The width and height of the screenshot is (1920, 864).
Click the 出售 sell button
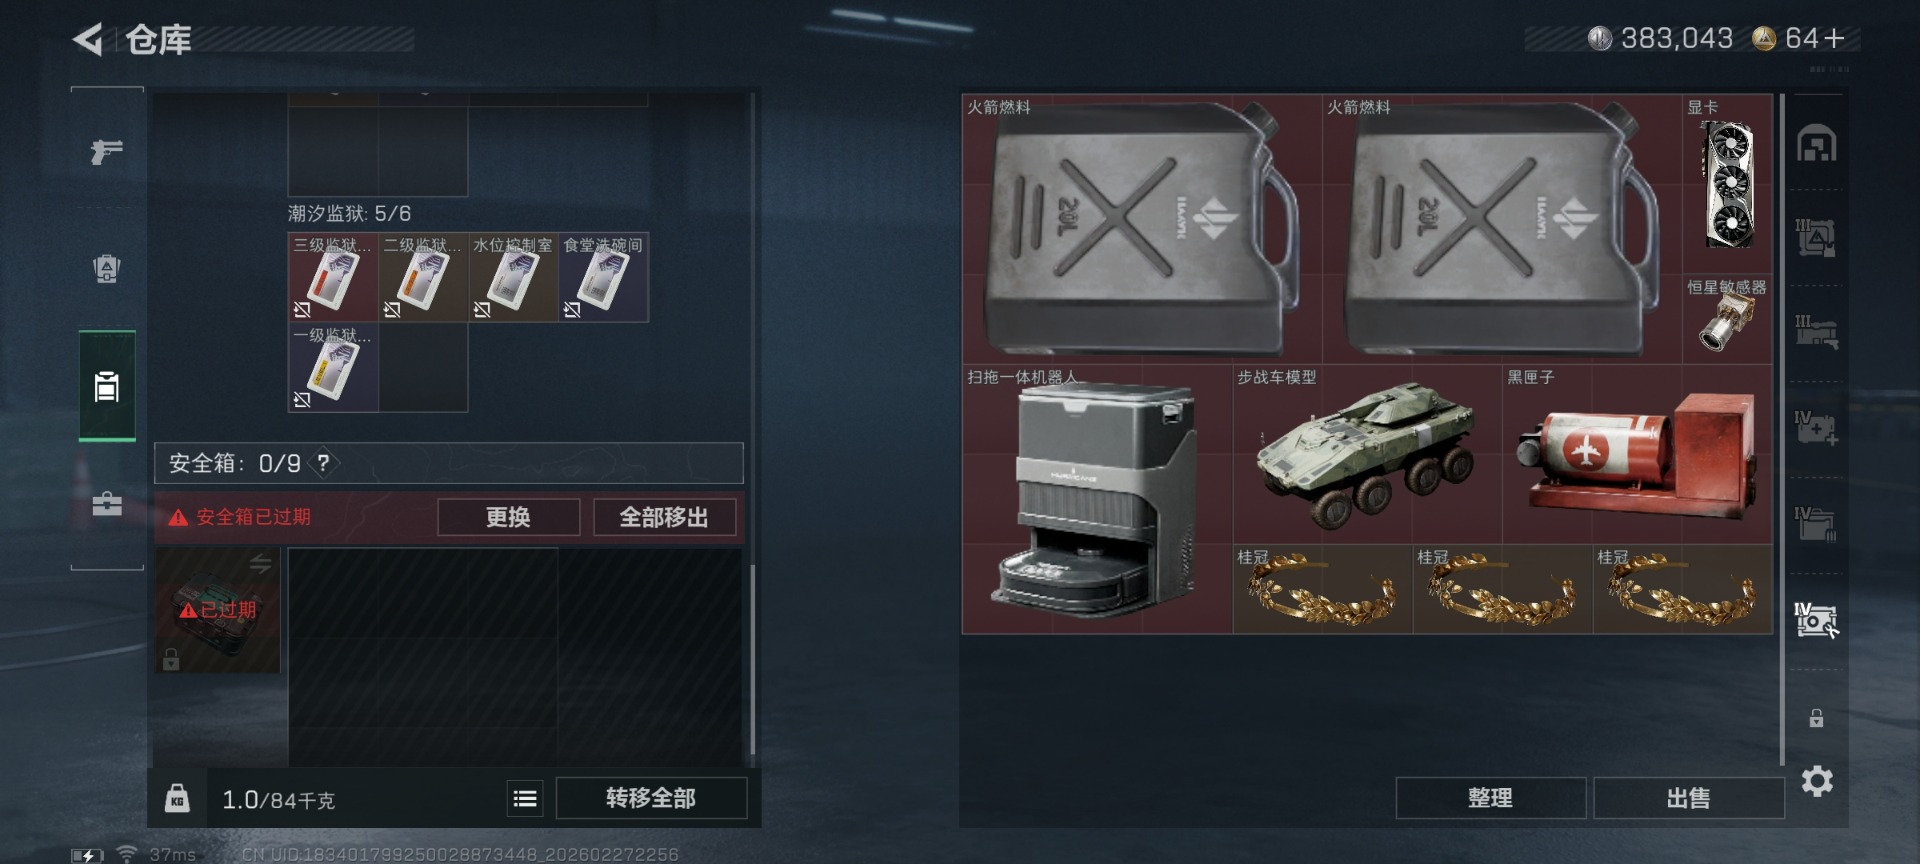point(1688,798)
